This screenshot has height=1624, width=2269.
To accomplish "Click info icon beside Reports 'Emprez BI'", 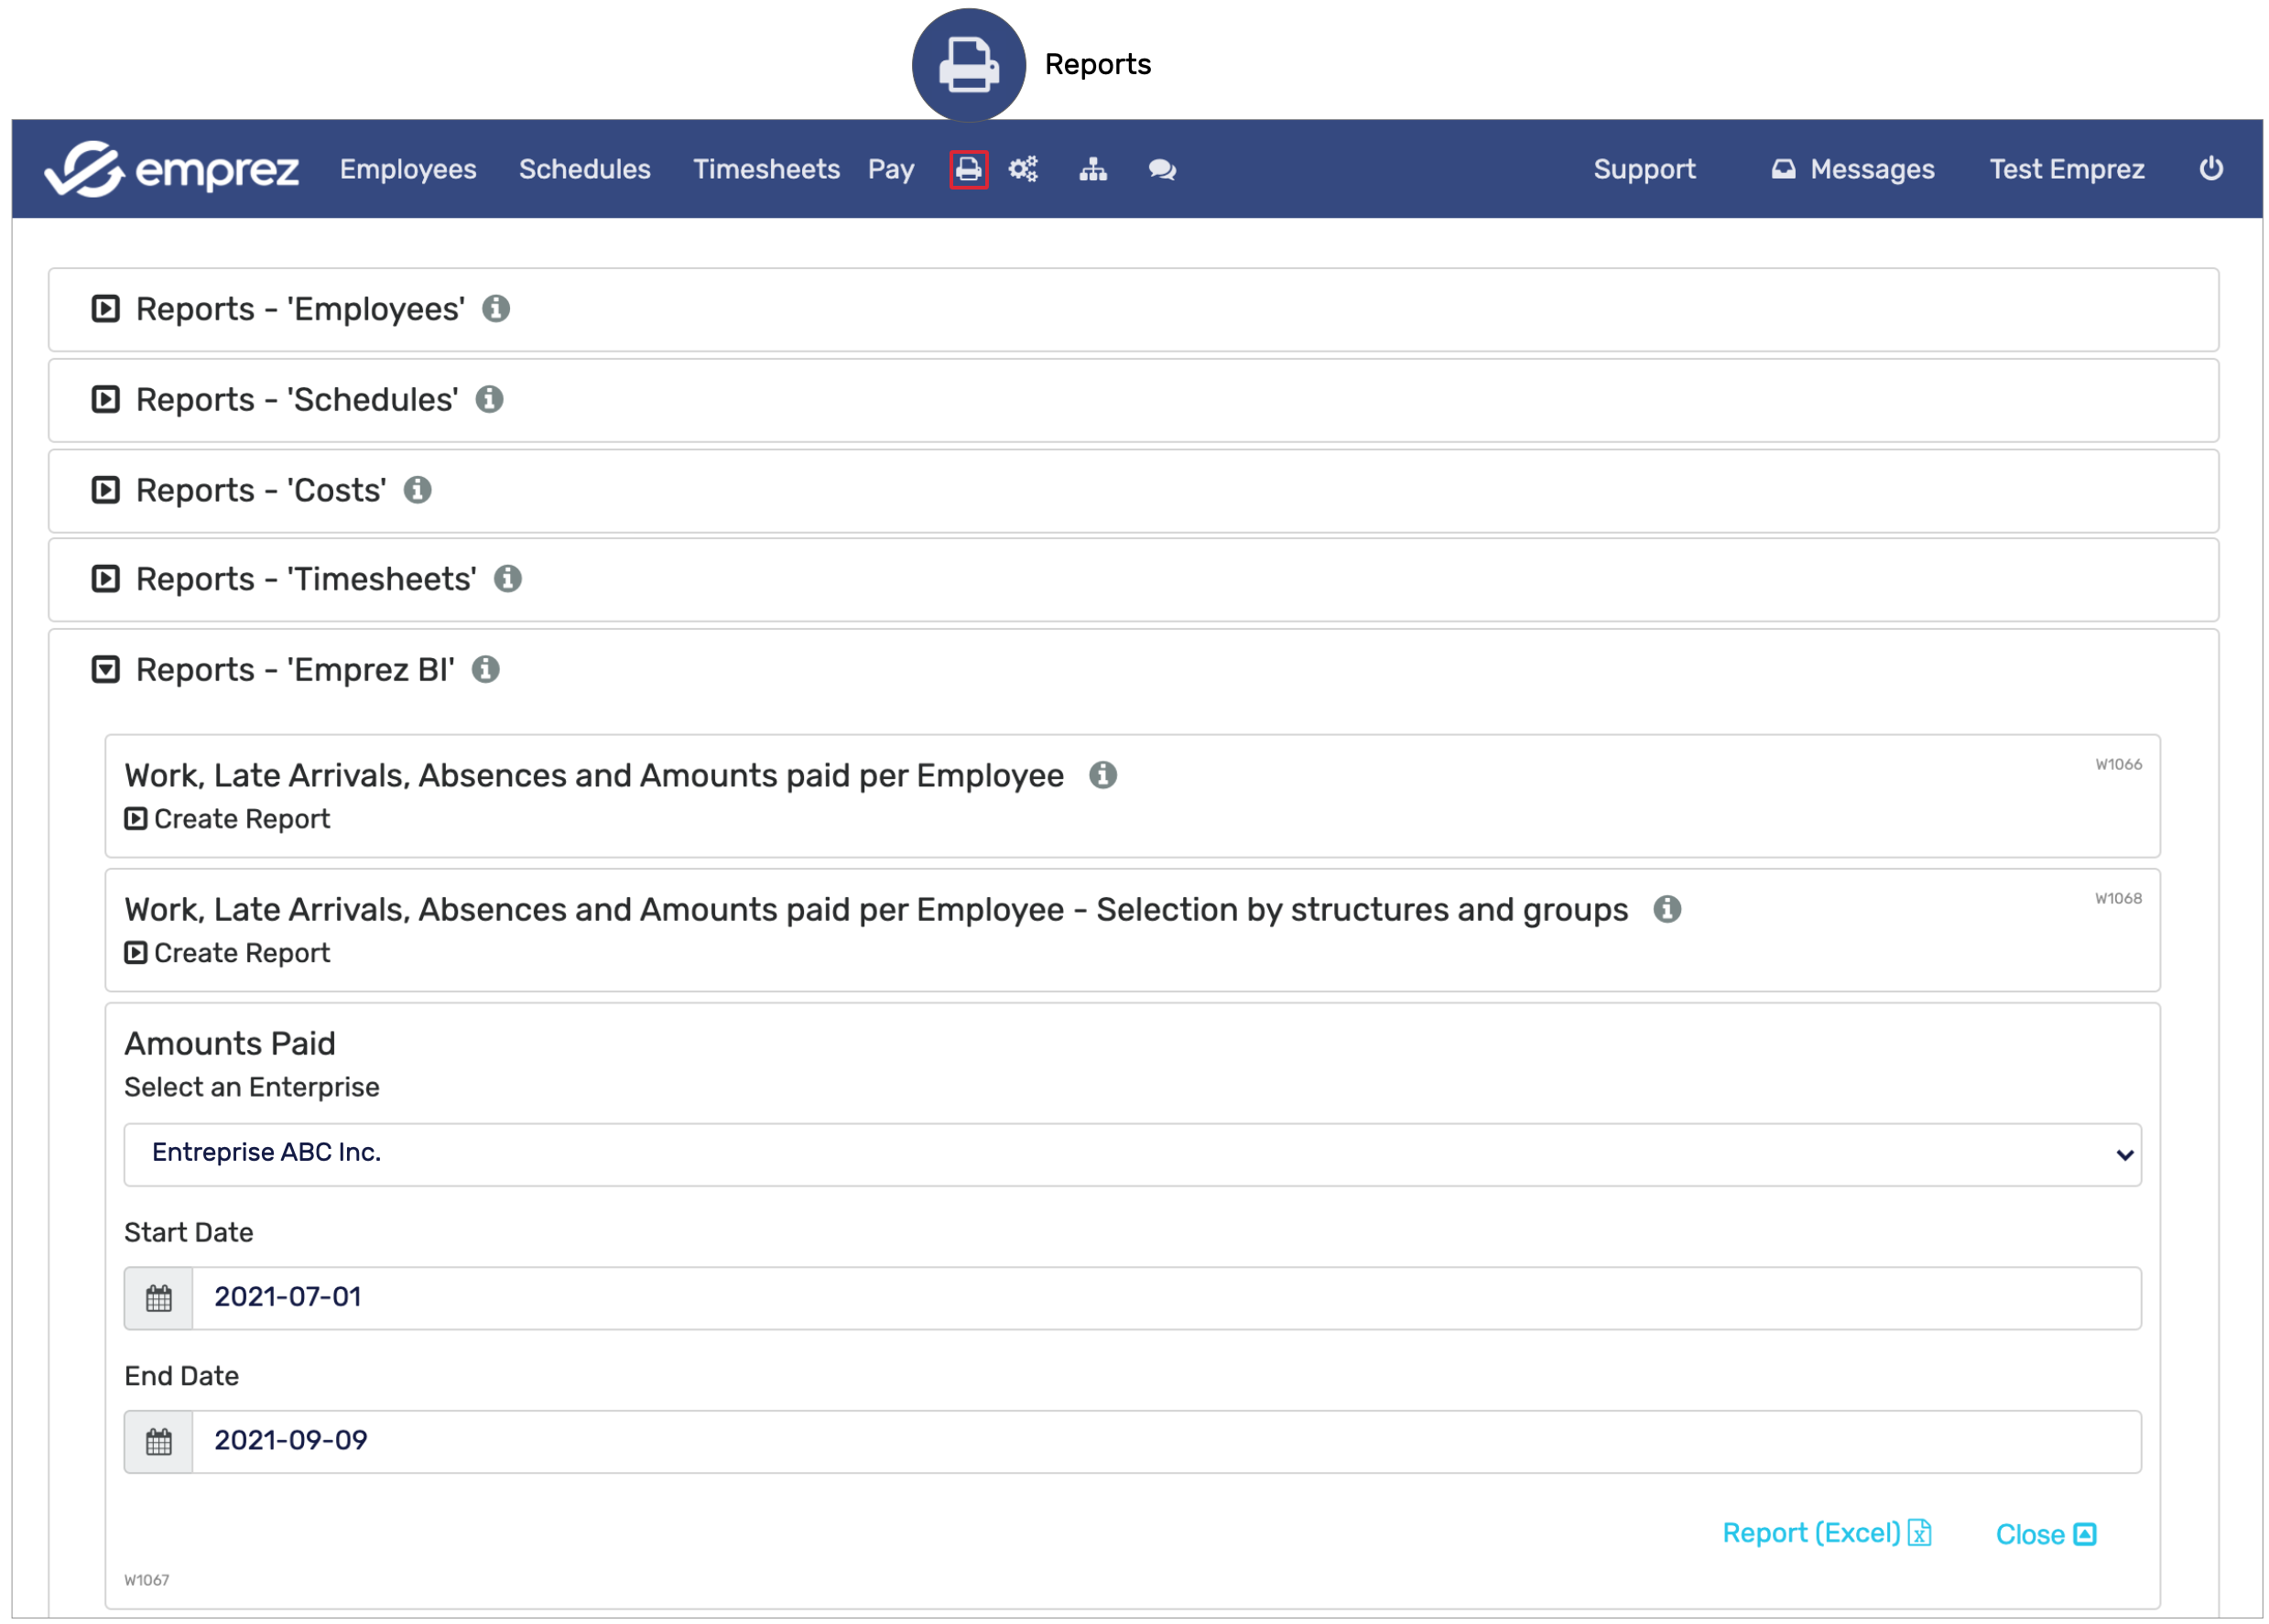I will coord(486,669).
